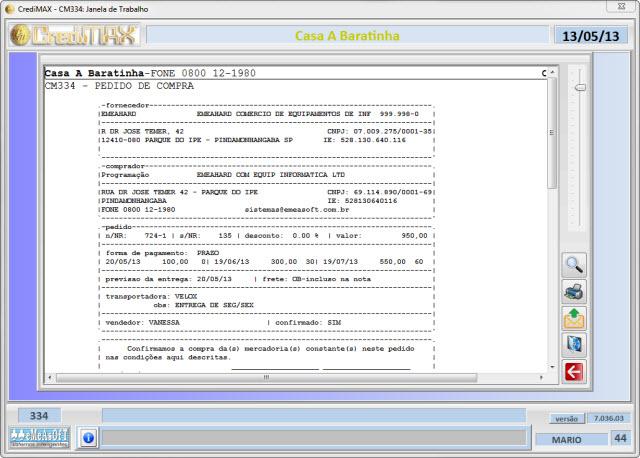Image resolution: width=640 pixels, height=458 pixels.
Task: Click the blue document export icon
Action: click(574, 346)
